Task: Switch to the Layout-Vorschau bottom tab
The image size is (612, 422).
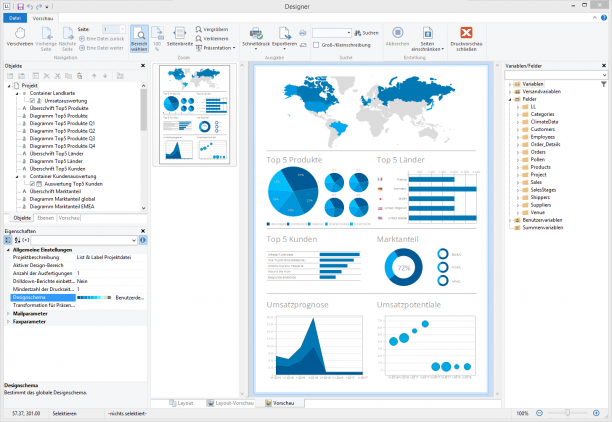Action: (x=230, y=403)
